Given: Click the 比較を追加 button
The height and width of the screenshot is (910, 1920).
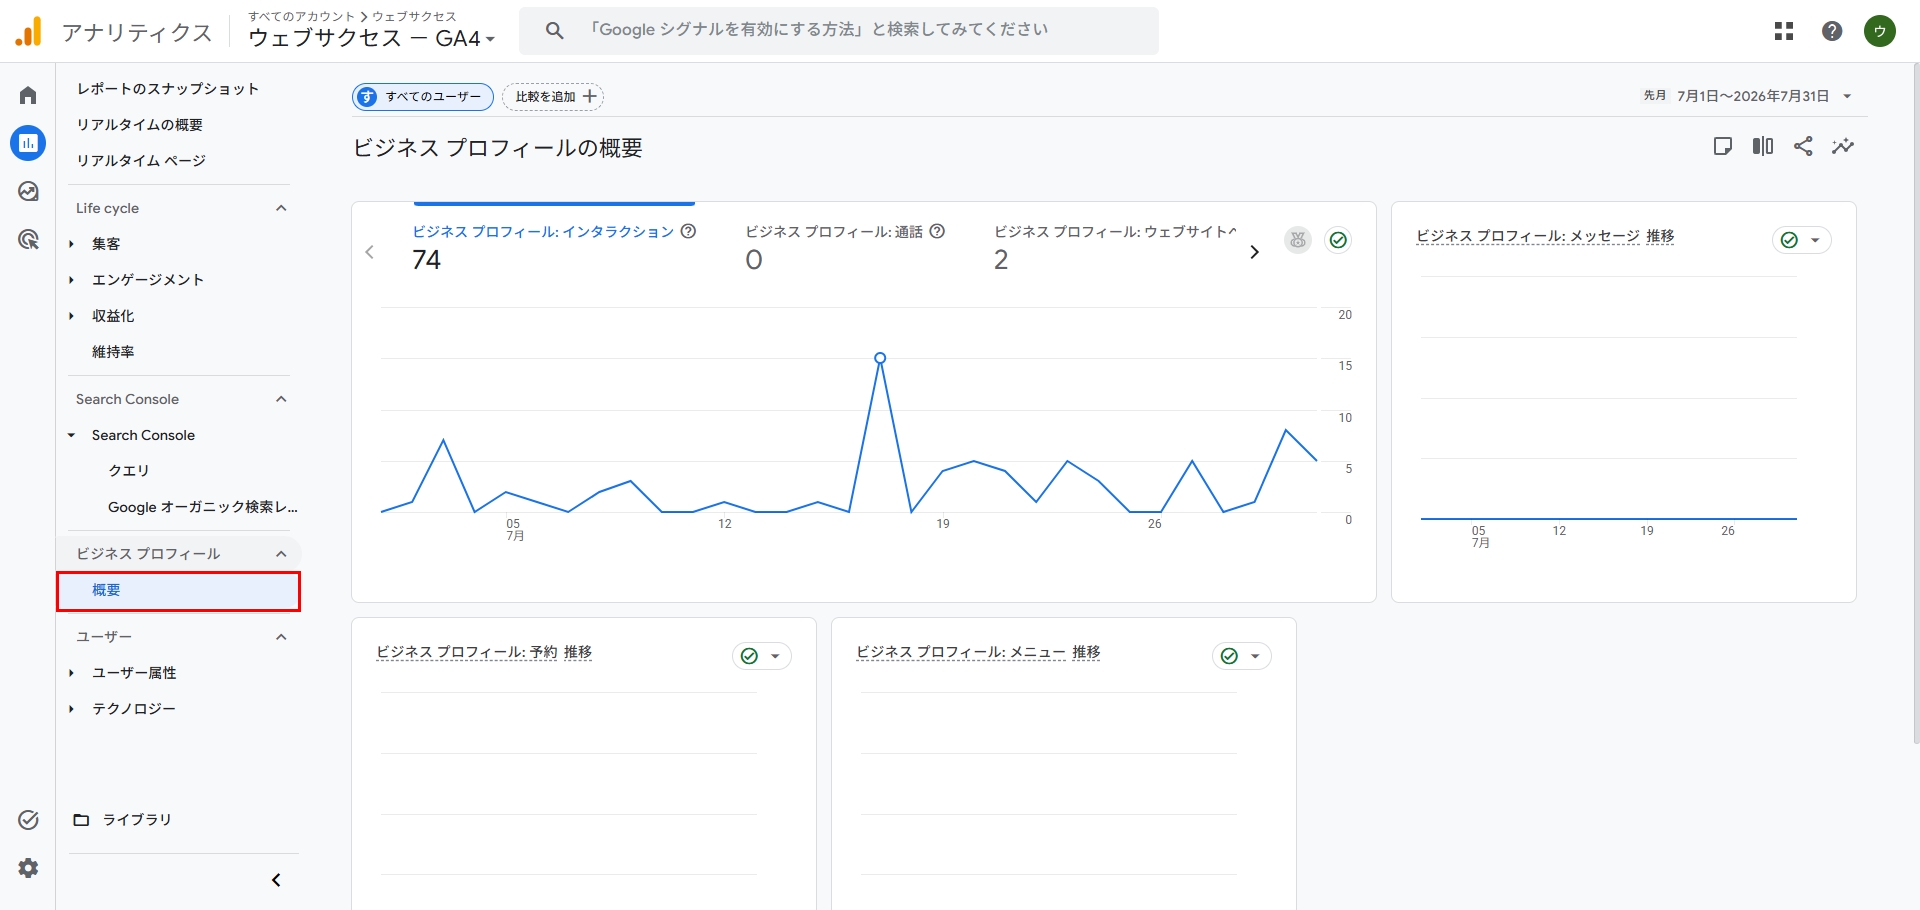Looking at the screenshot, I should pos(553,96).
